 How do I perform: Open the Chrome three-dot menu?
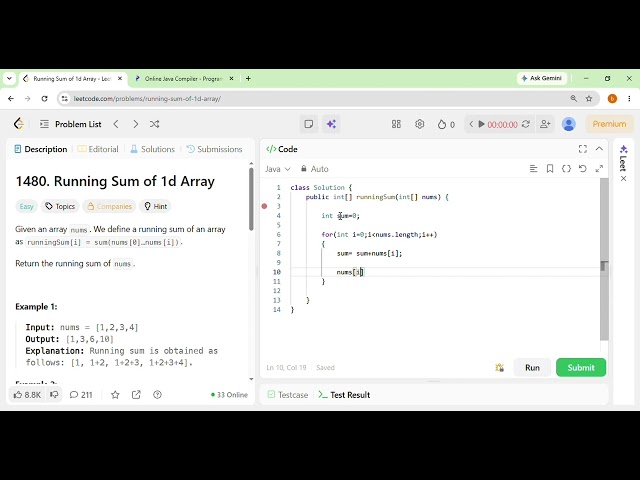629,99
